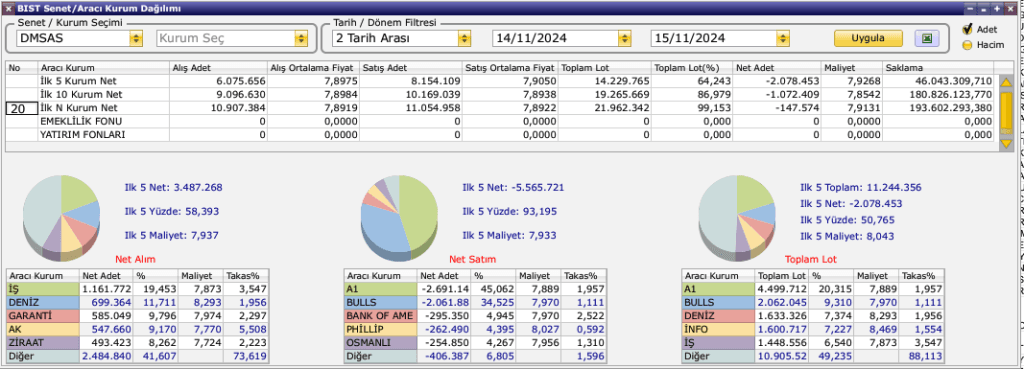Screen dimensions: 1024x369
Task: Click the green İŞ color cell in Net Alım
Action: coord(42,289)
